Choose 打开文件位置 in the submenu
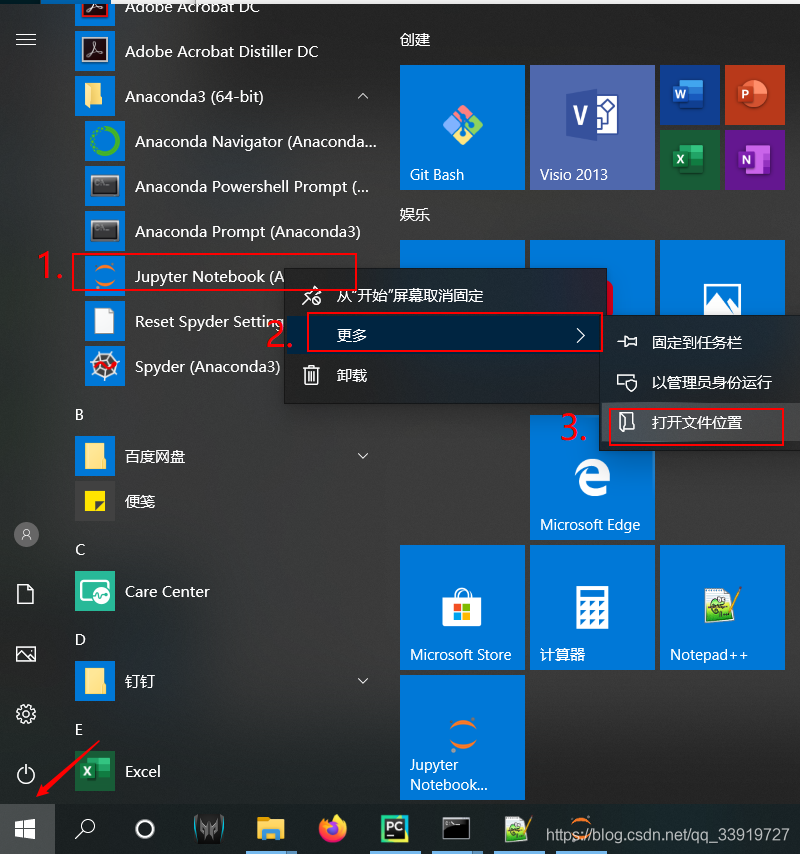The width and height of the screenshot is (800, 854). [x=700, y=423]
